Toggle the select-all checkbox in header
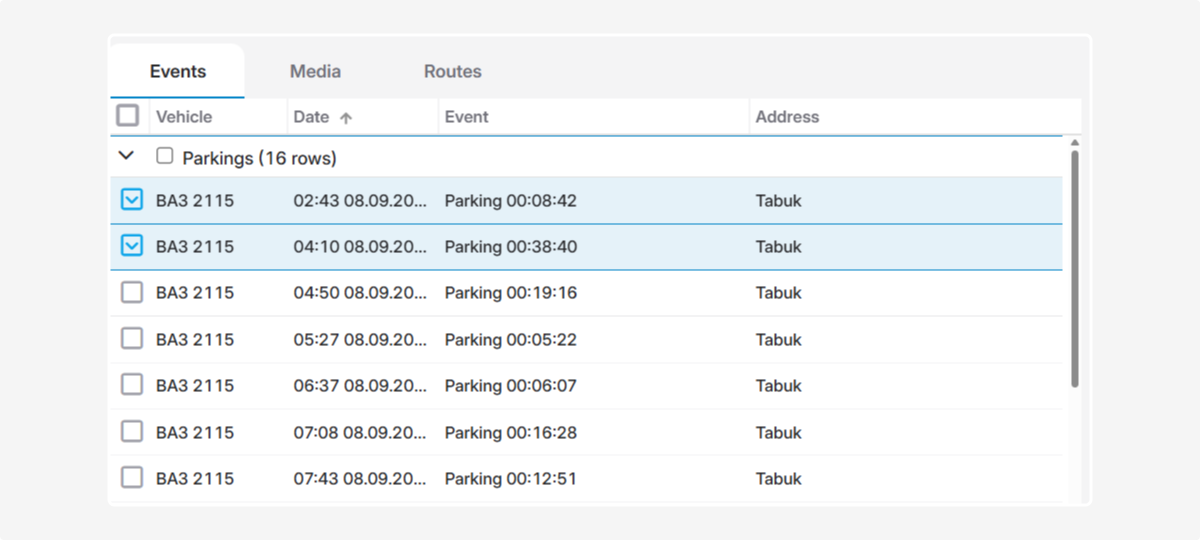Image resolution: width=1200 pixels, height=540 pixels. [x=128, y=116]
